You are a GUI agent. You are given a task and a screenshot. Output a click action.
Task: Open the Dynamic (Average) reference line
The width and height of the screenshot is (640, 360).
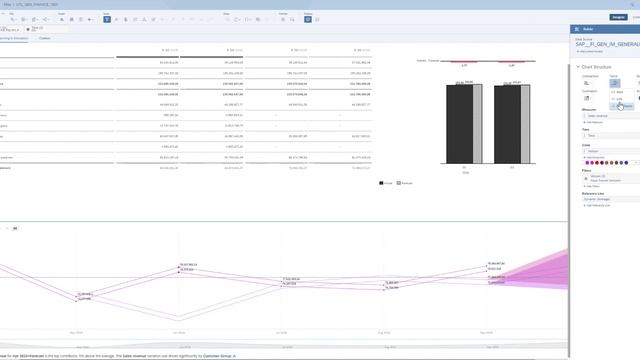click(611, 199)
